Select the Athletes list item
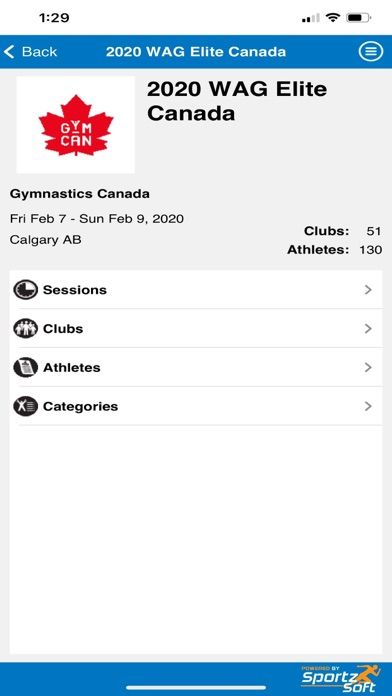Viewport: 392px width, 696px height. tap(196, 368)
